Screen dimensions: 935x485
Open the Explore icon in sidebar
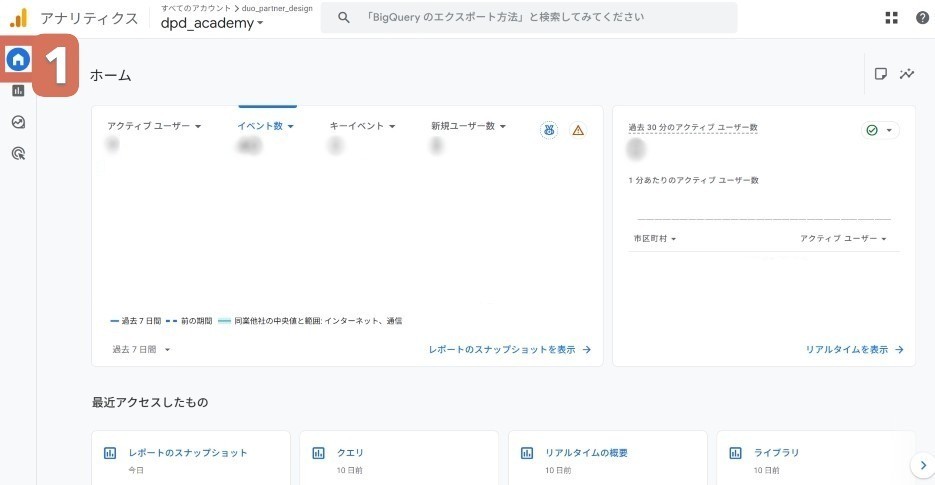(x=18, y=122)
